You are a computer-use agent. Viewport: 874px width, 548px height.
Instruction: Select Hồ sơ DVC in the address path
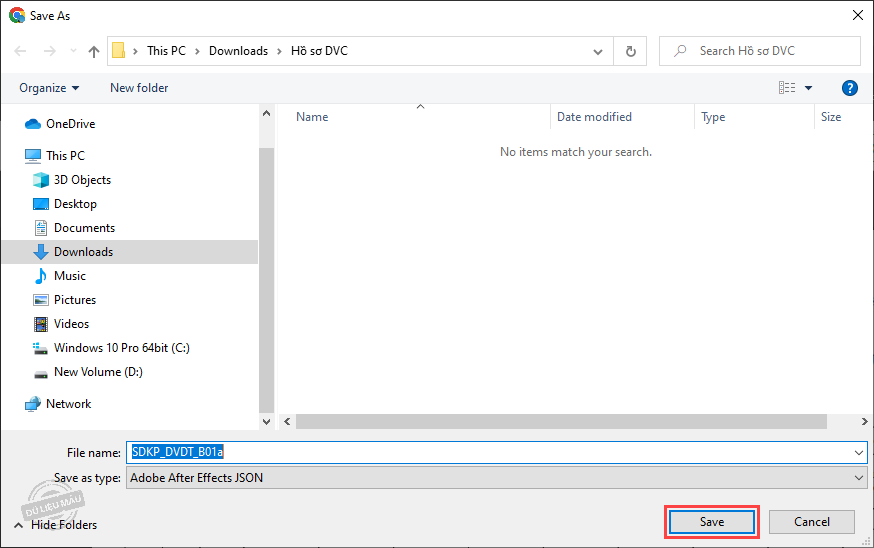click(319, 51)
